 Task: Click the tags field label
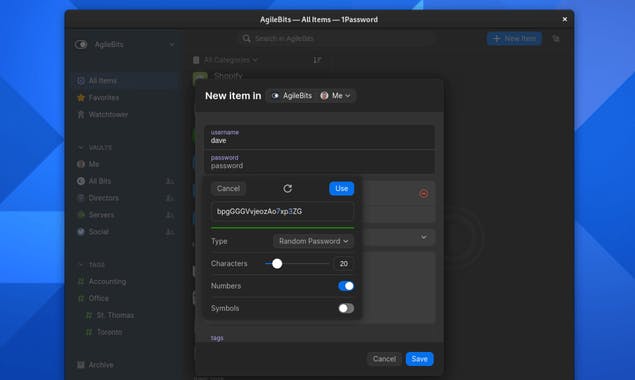coord(217,338)
